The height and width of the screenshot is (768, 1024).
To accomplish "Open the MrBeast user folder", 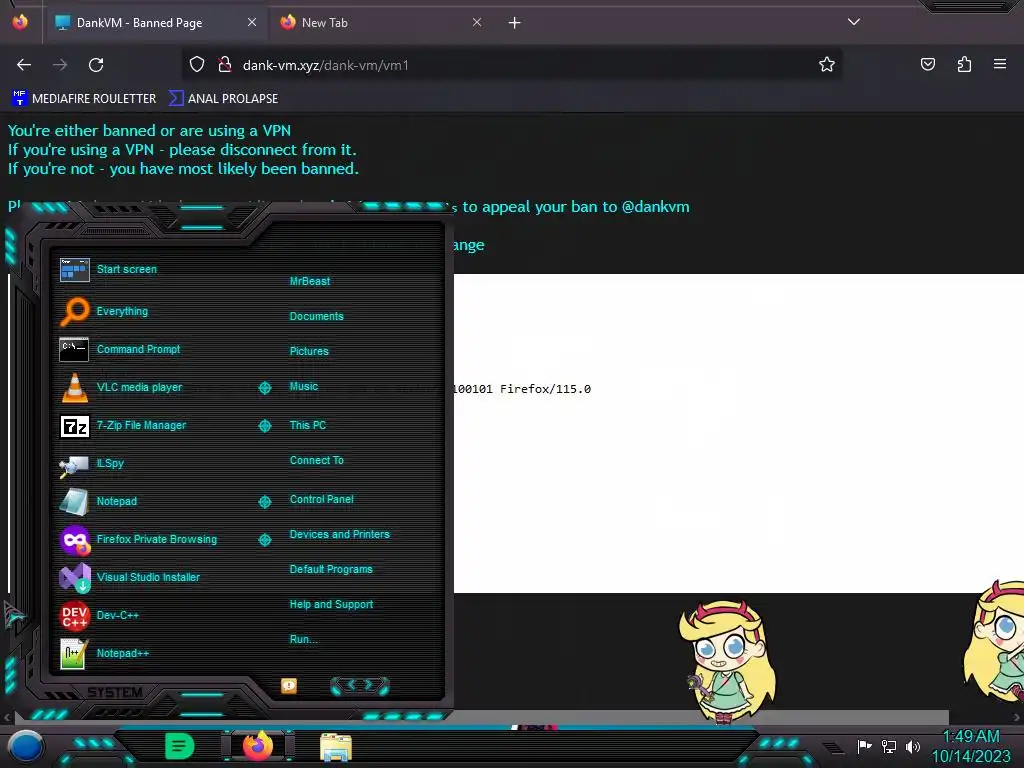I will point(310,281).
